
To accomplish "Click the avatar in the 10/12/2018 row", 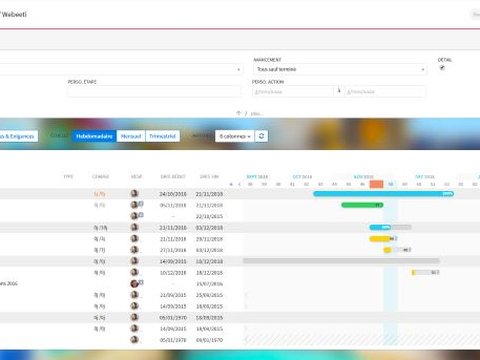I will tap(134, 272).
